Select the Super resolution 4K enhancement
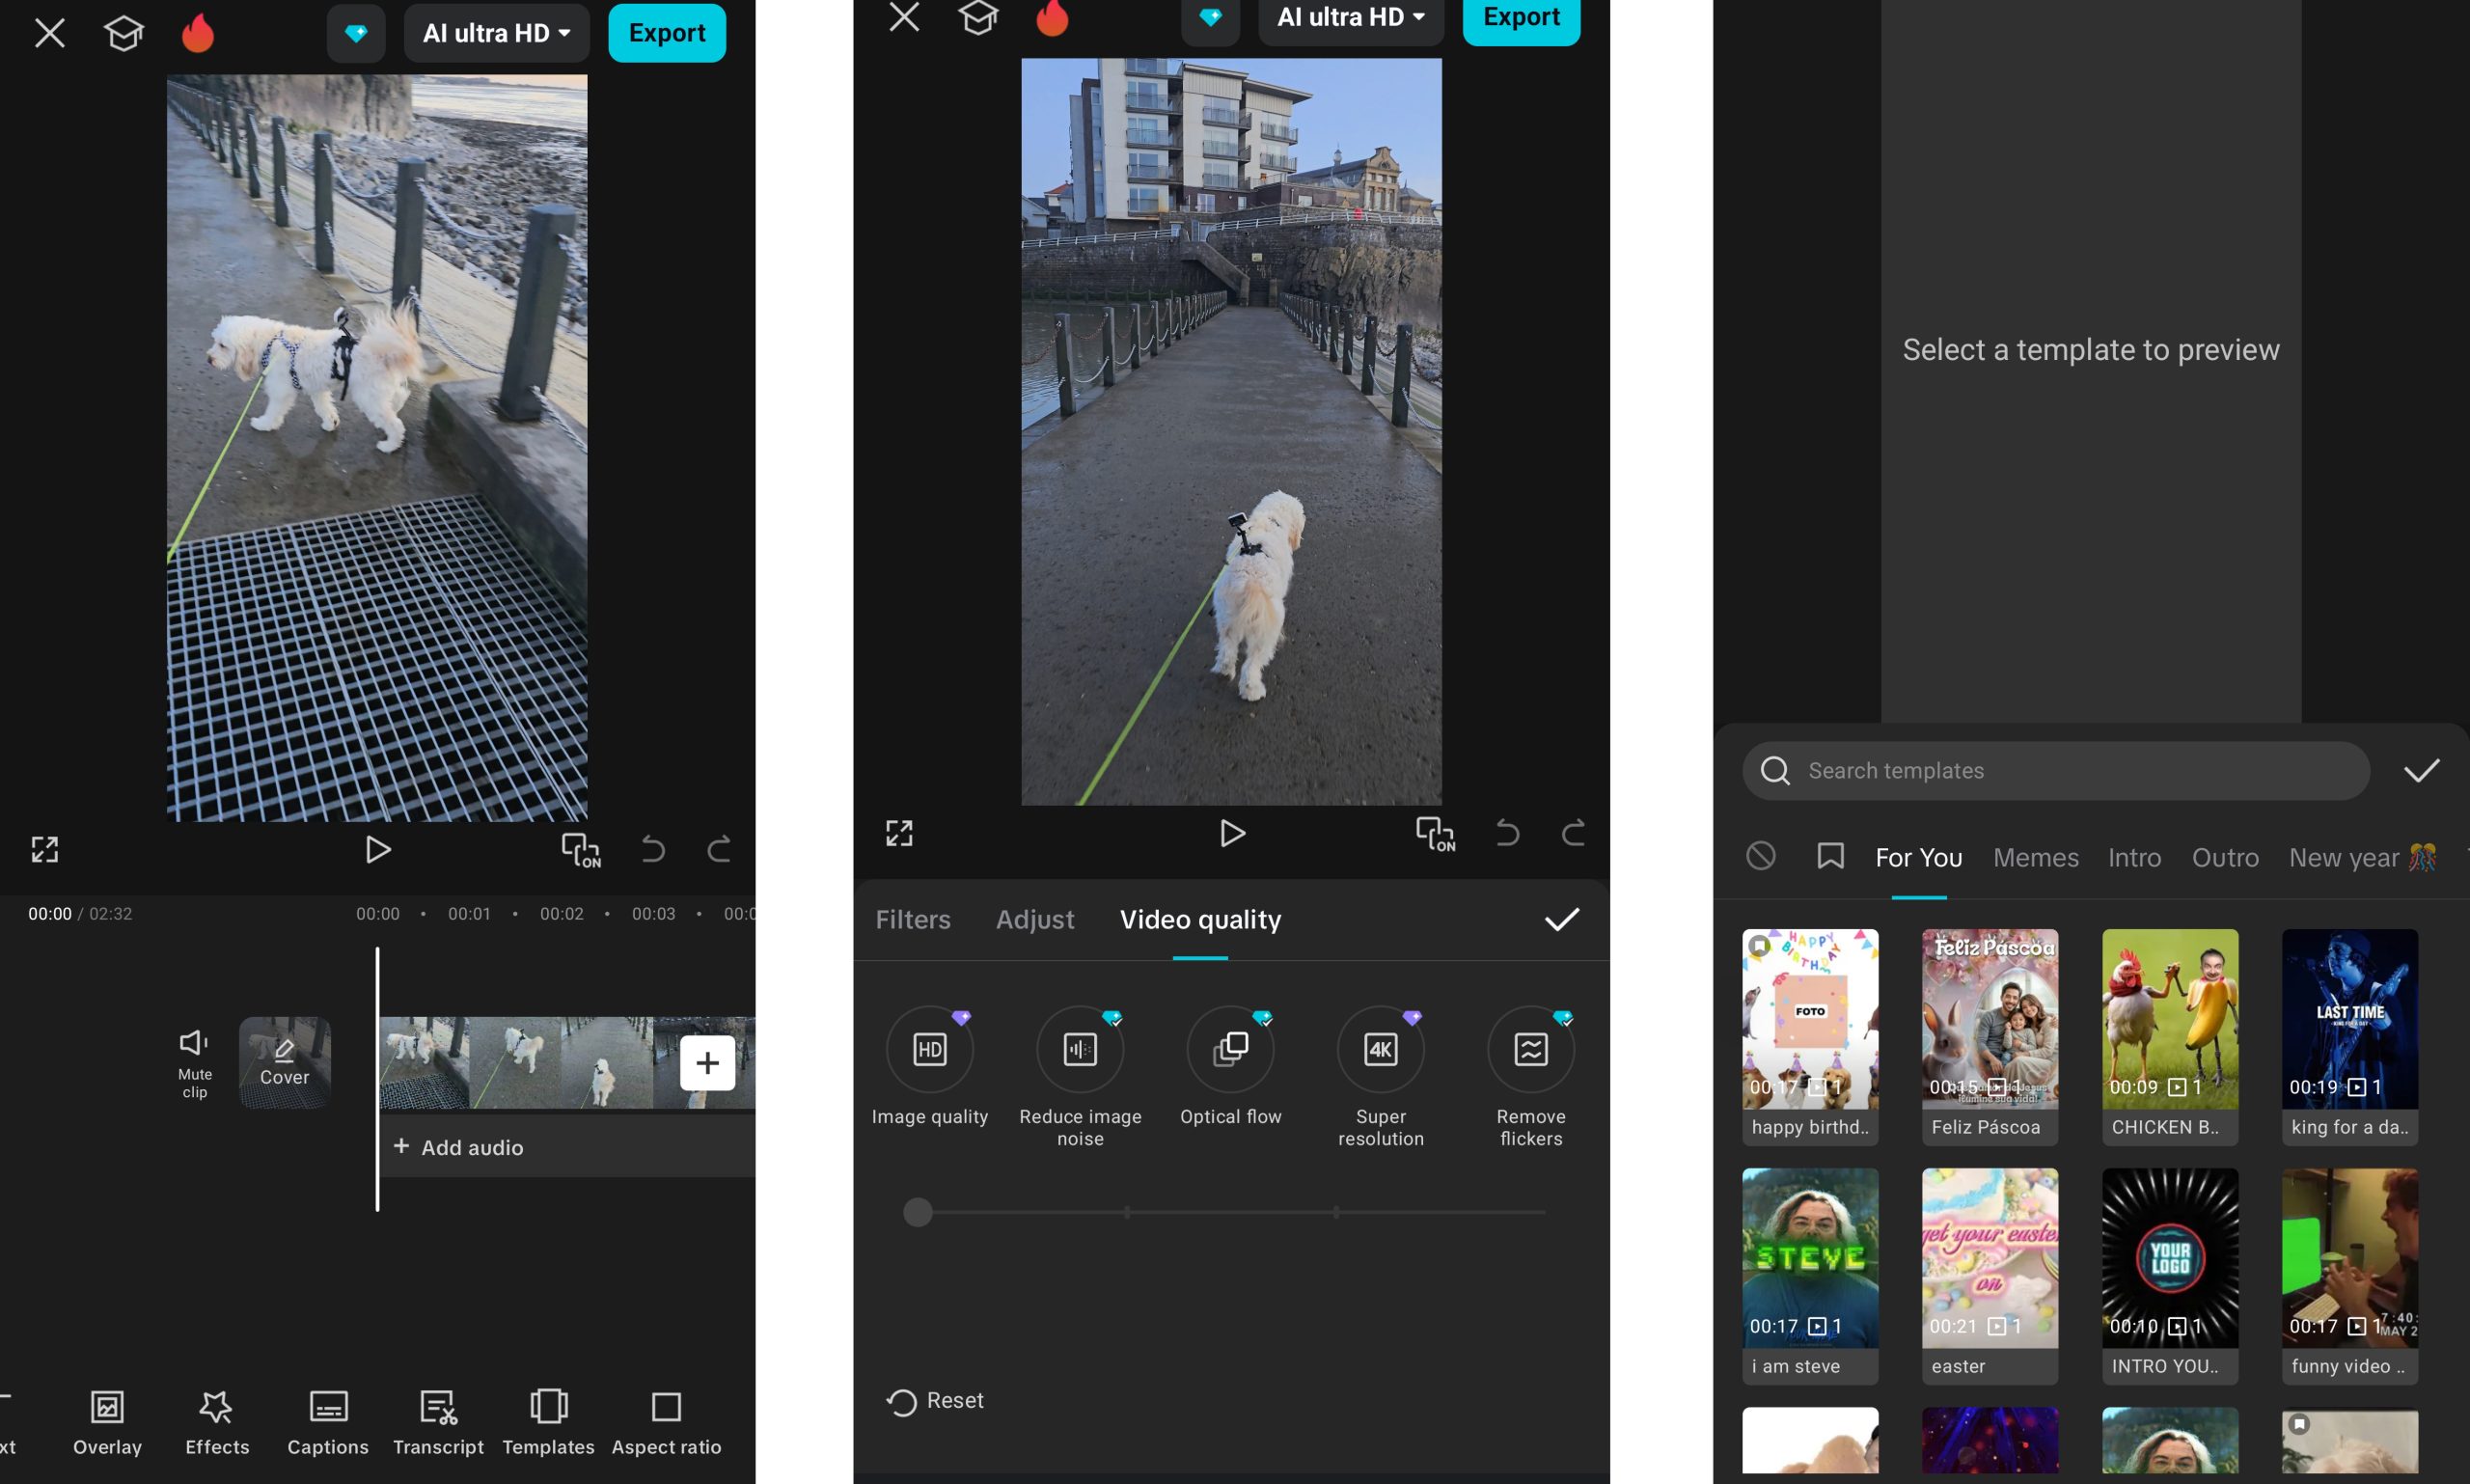The image size is (2470, 1484). click(x=1380, y=1050)
